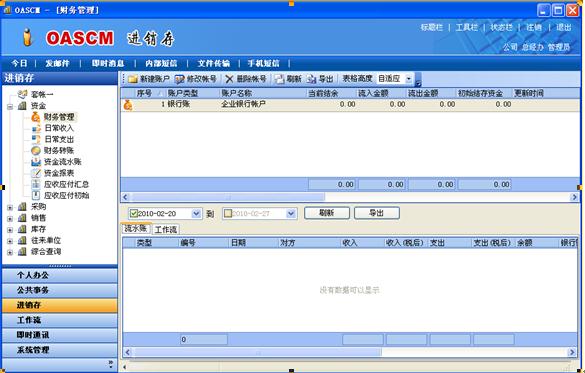The width and height of the screenshot is (585, 373).
Task: Click the 刷新 toolbar icon
Action: [x=279, y=79]
